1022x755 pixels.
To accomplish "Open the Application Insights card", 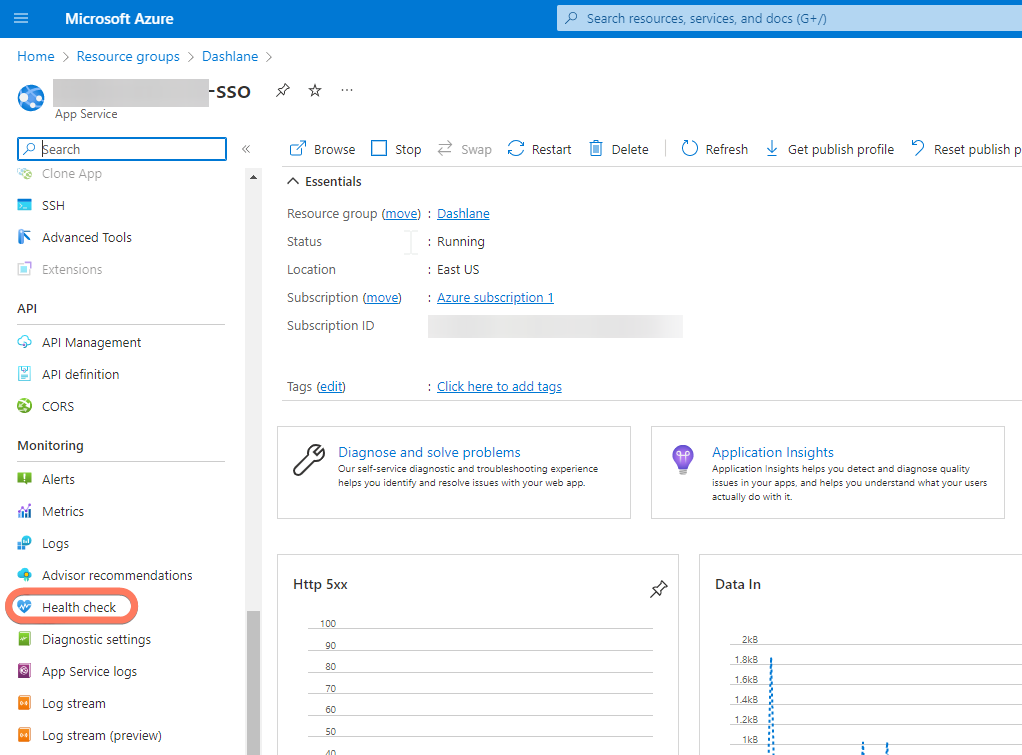I will pos(827,473).
